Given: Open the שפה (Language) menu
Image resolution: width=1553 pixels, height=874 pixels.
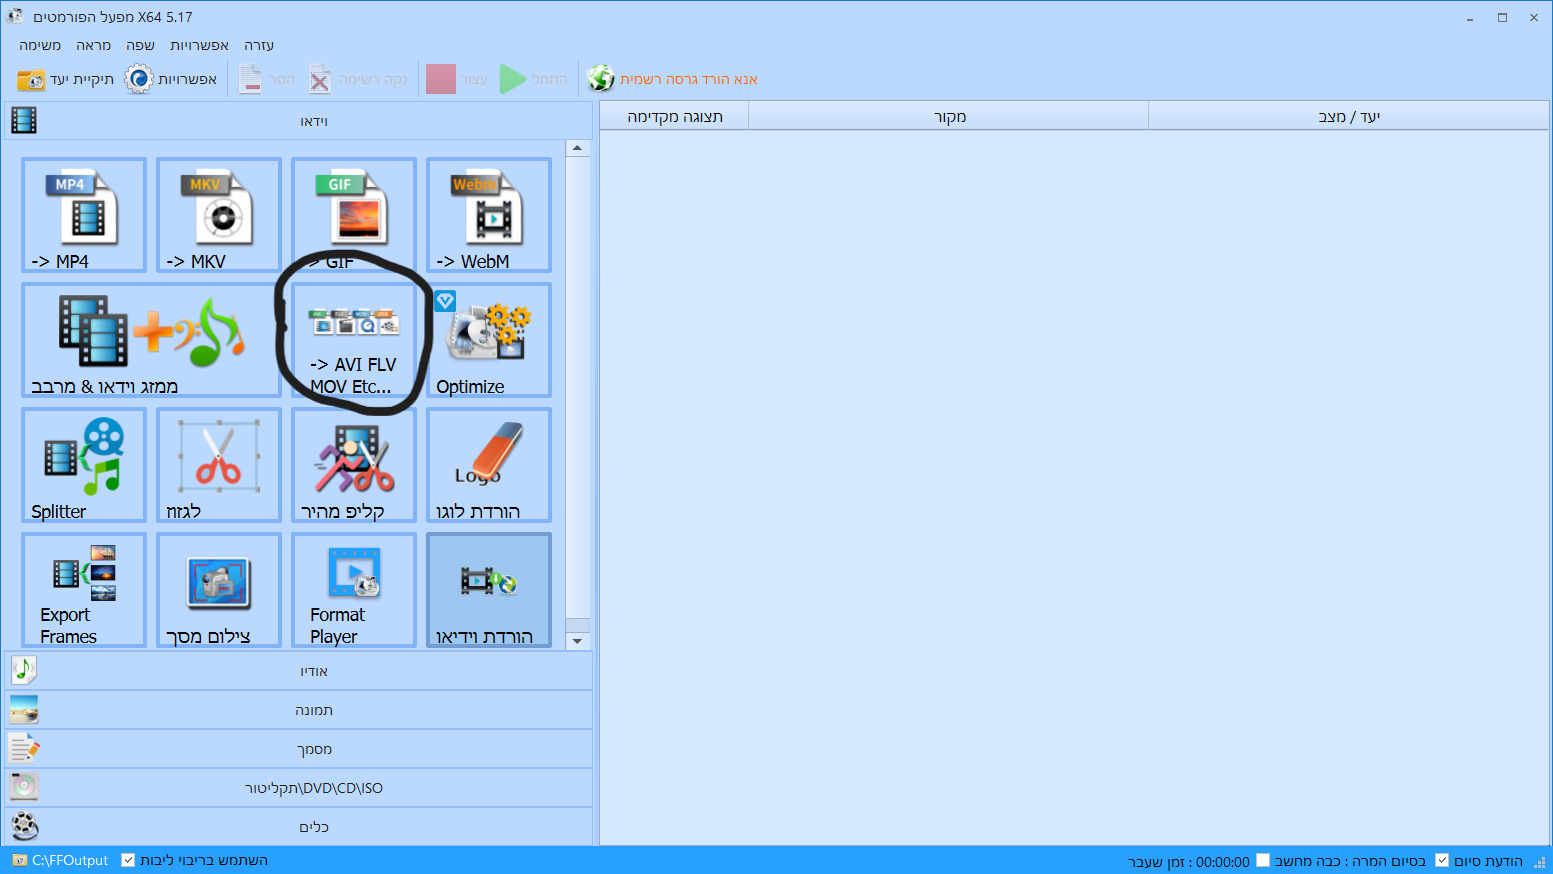Looking at the screenshot, I should pyautogui.click(x=140, y=45).
